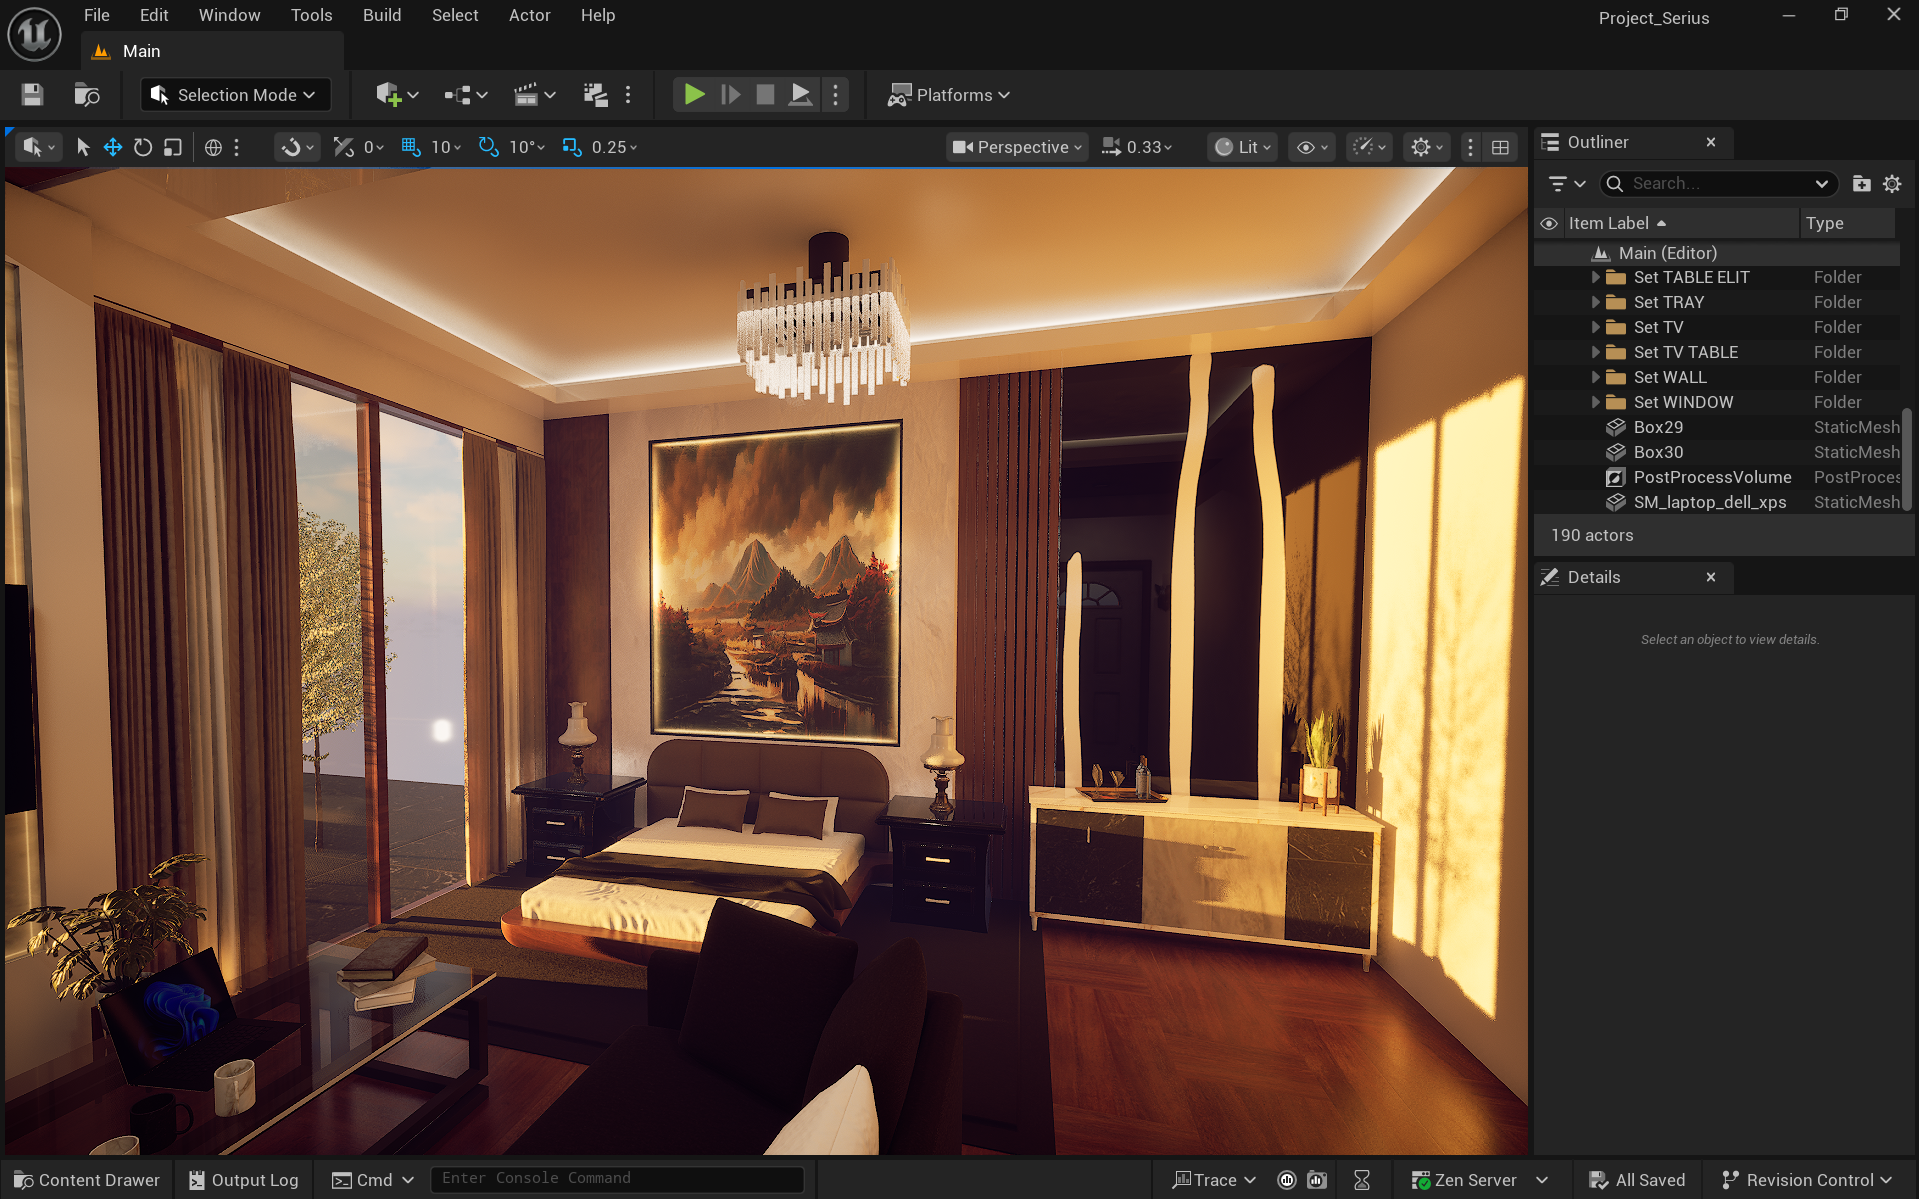The image size is (1919, 1199).
Task: Expand the Set TV TABLE folder
Action: [x=1596, y=352]
